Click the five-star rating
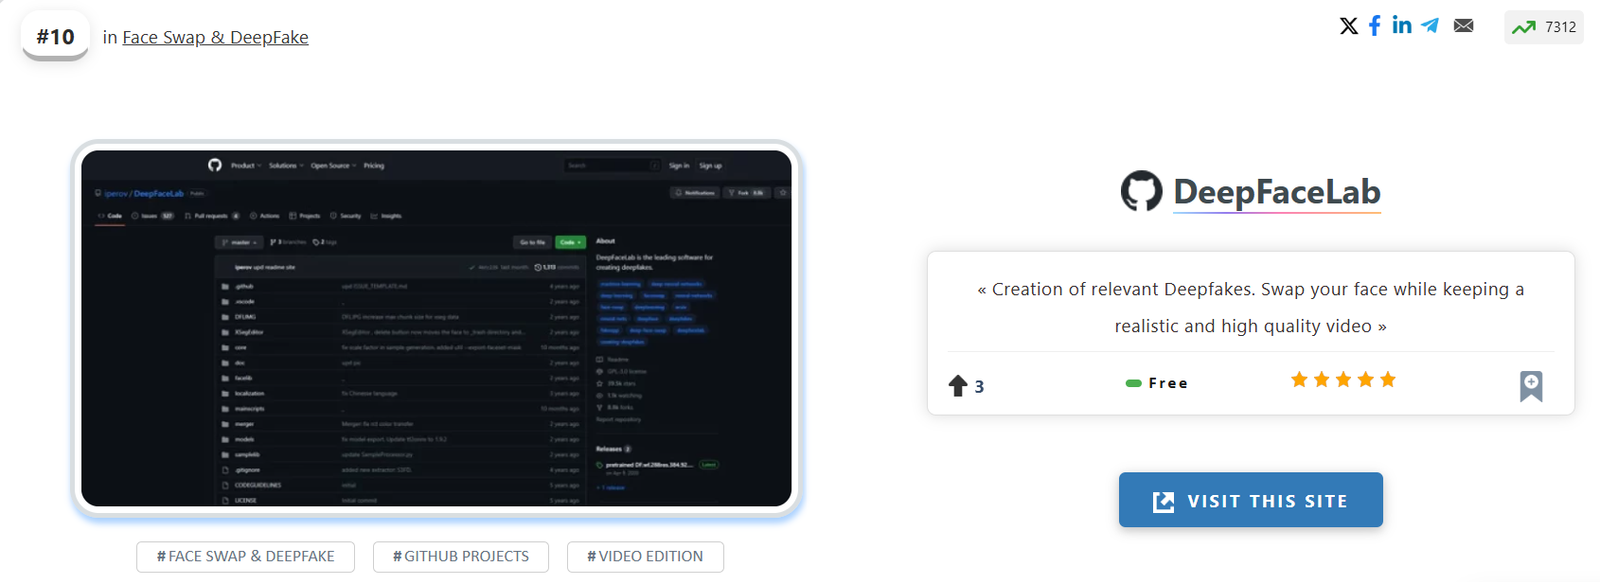 [x=1343, y=380]
